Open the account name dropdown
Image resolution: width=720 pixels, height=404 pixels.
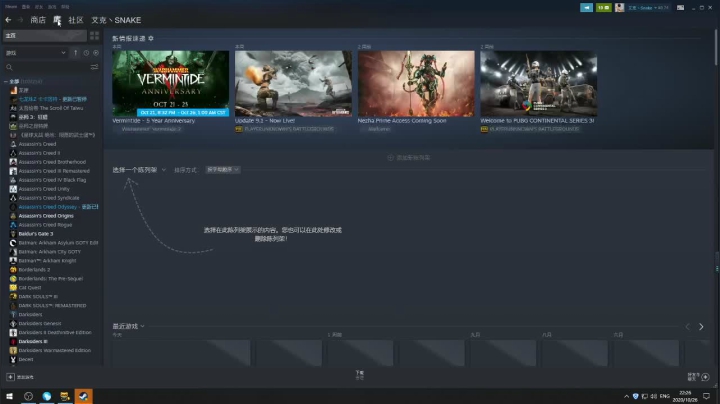[x=648, y=7]
